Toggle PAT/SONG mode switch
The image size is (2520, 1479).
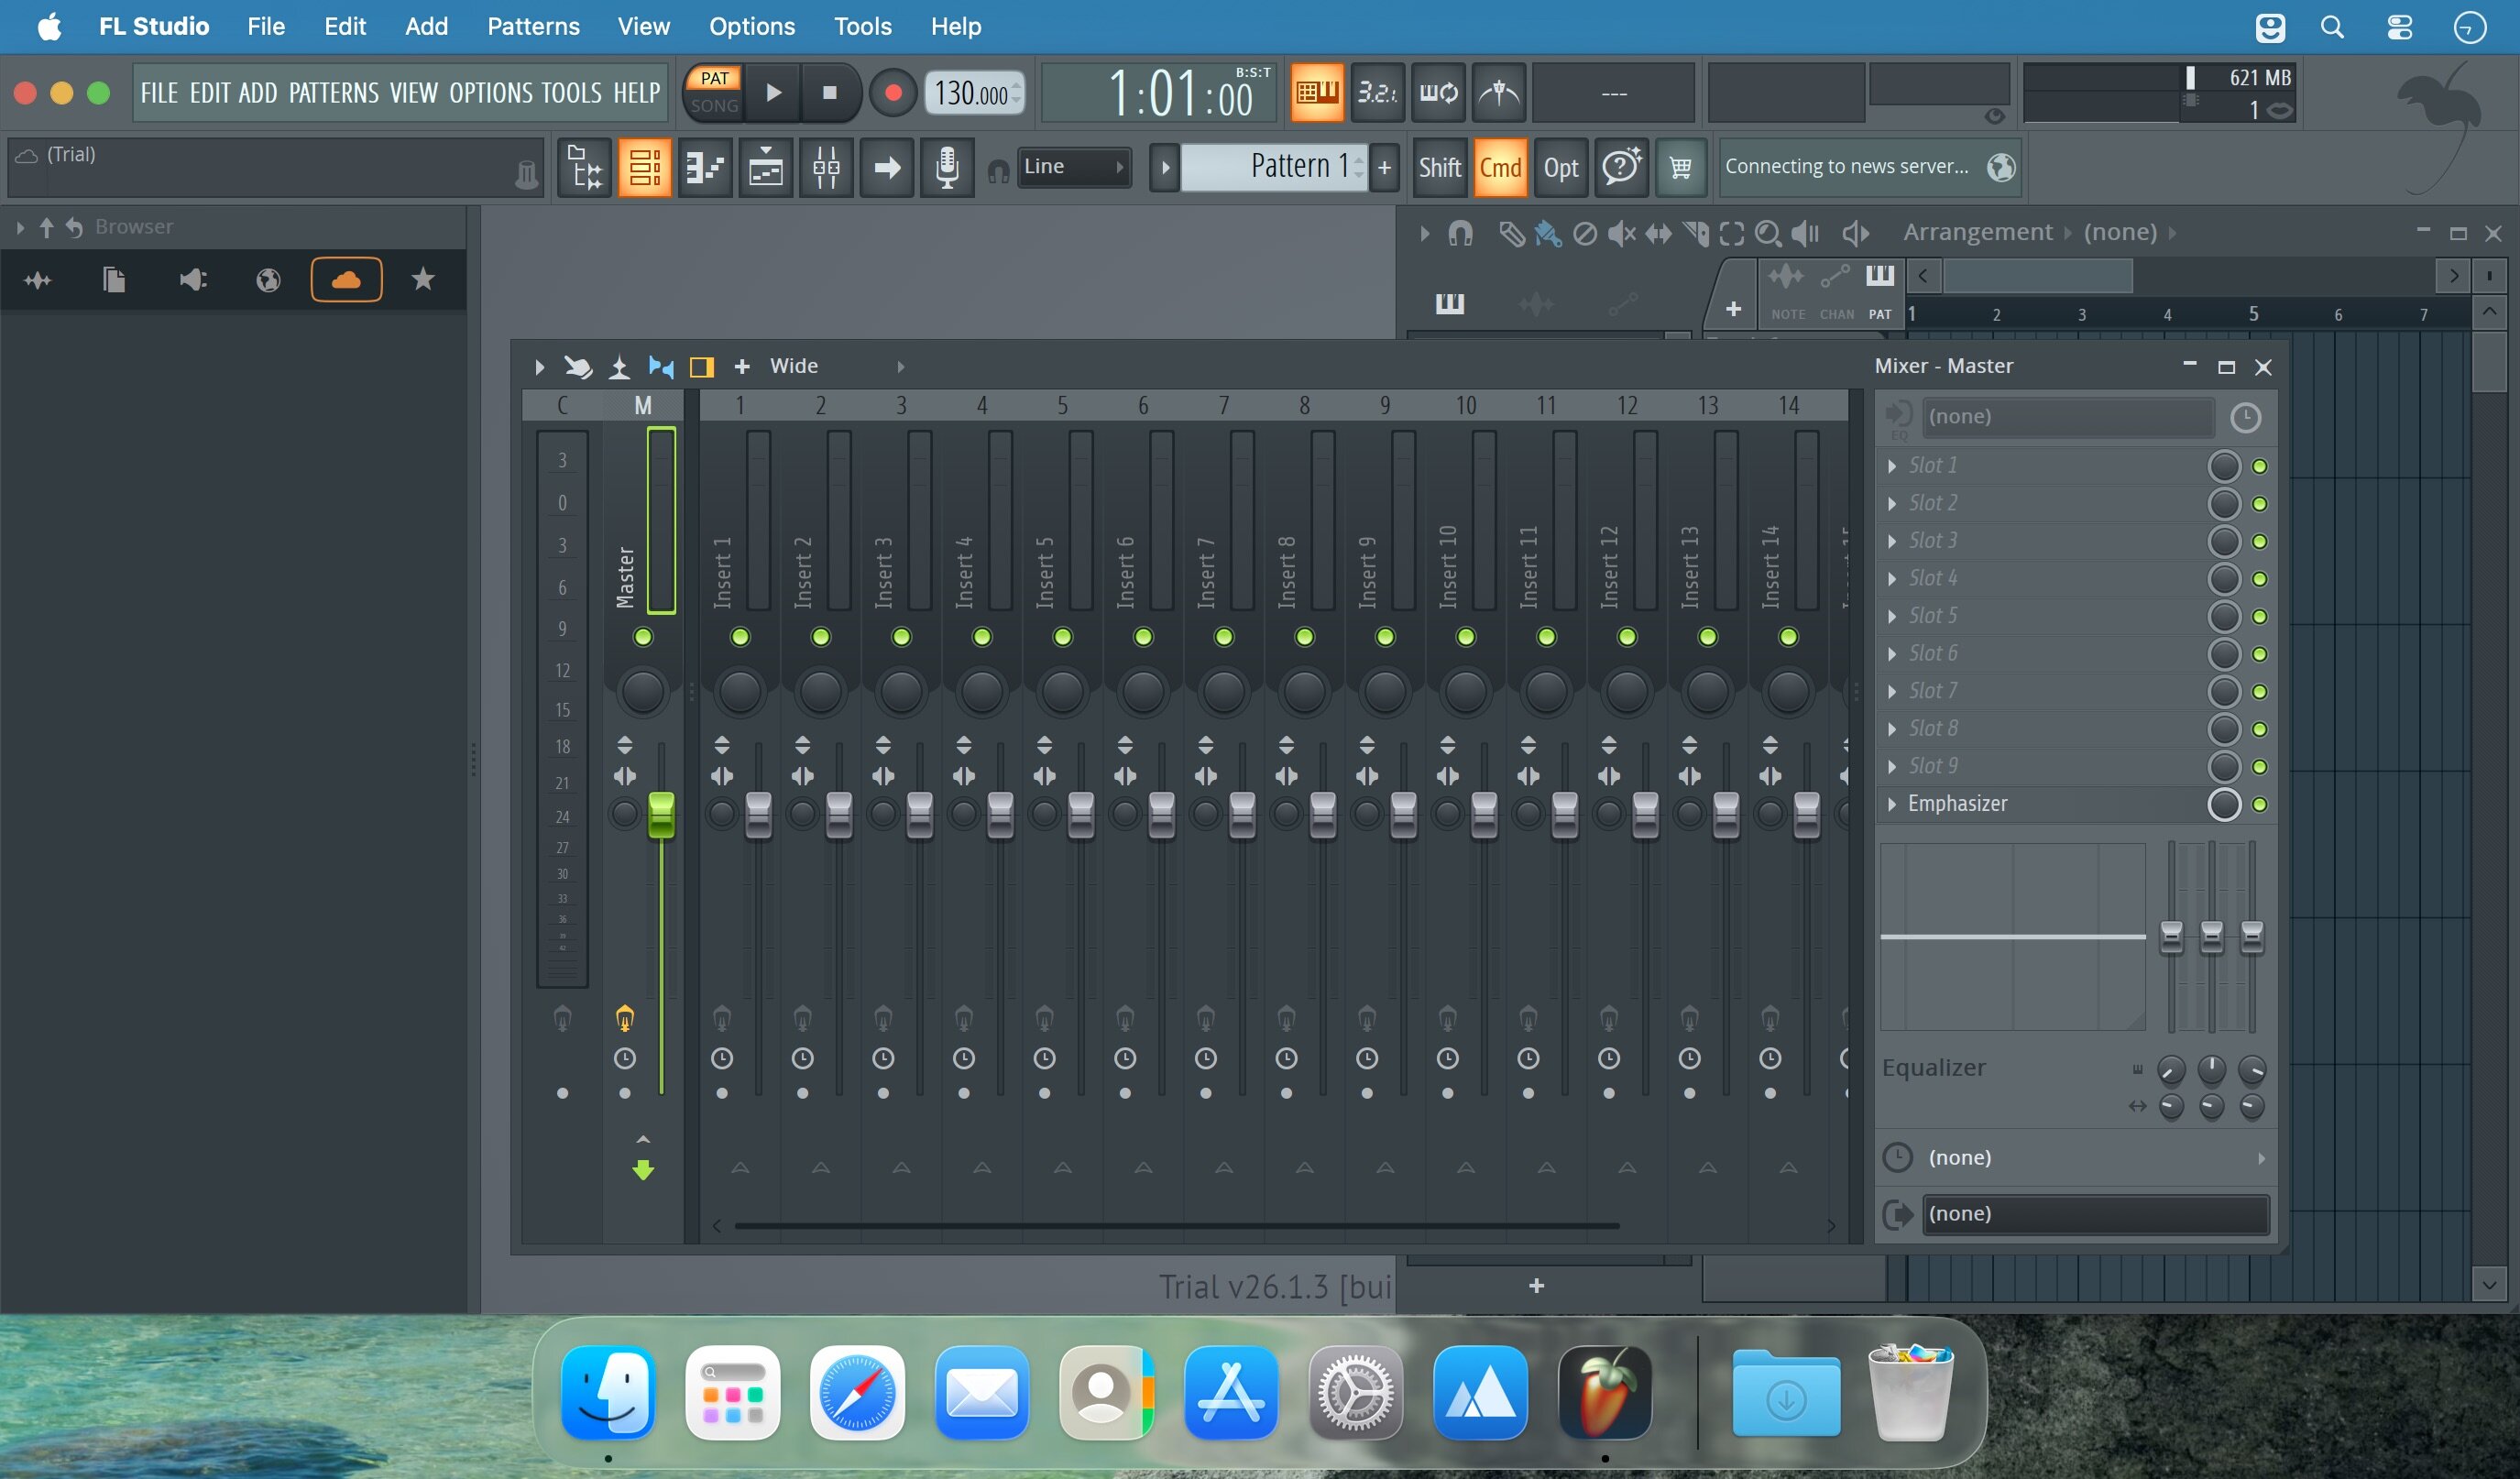714,92
